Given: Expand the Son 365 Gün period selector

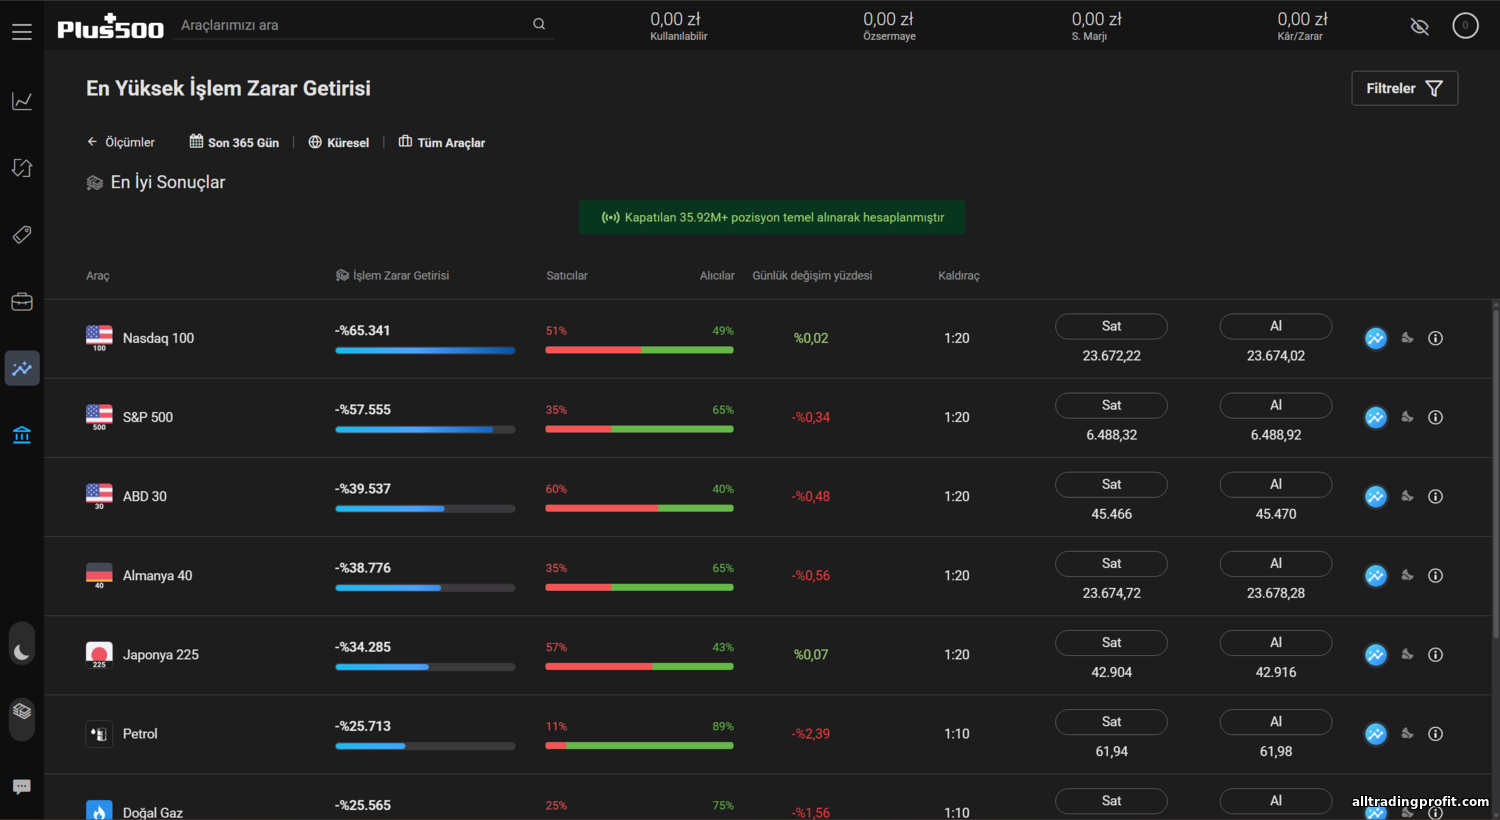Looking at the screenshot, I should point(234,142).
